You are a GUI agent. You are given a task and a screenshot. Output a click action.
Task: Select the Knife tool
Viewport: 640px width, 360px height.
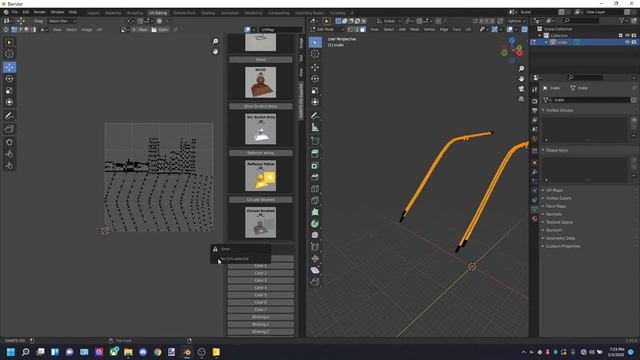pos(315,200)
